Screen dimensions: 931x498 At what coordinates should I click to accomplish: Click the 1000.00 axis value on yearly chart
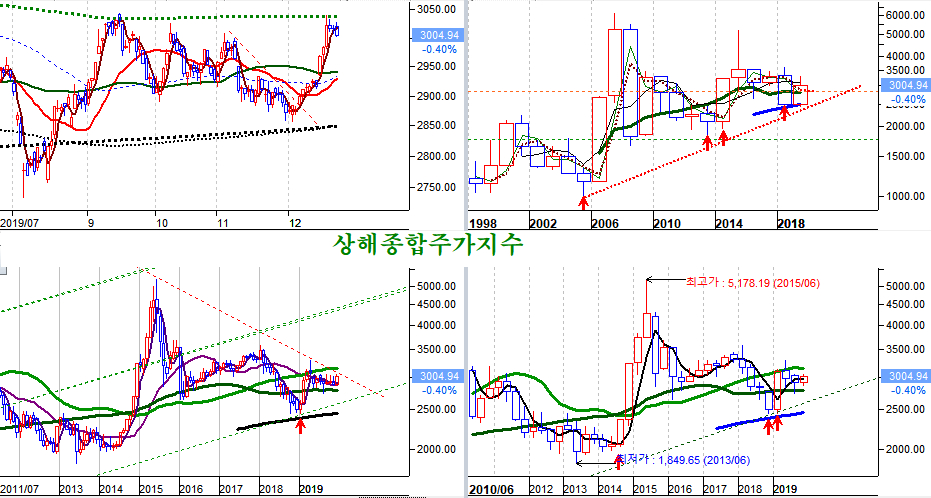(905, 196)
